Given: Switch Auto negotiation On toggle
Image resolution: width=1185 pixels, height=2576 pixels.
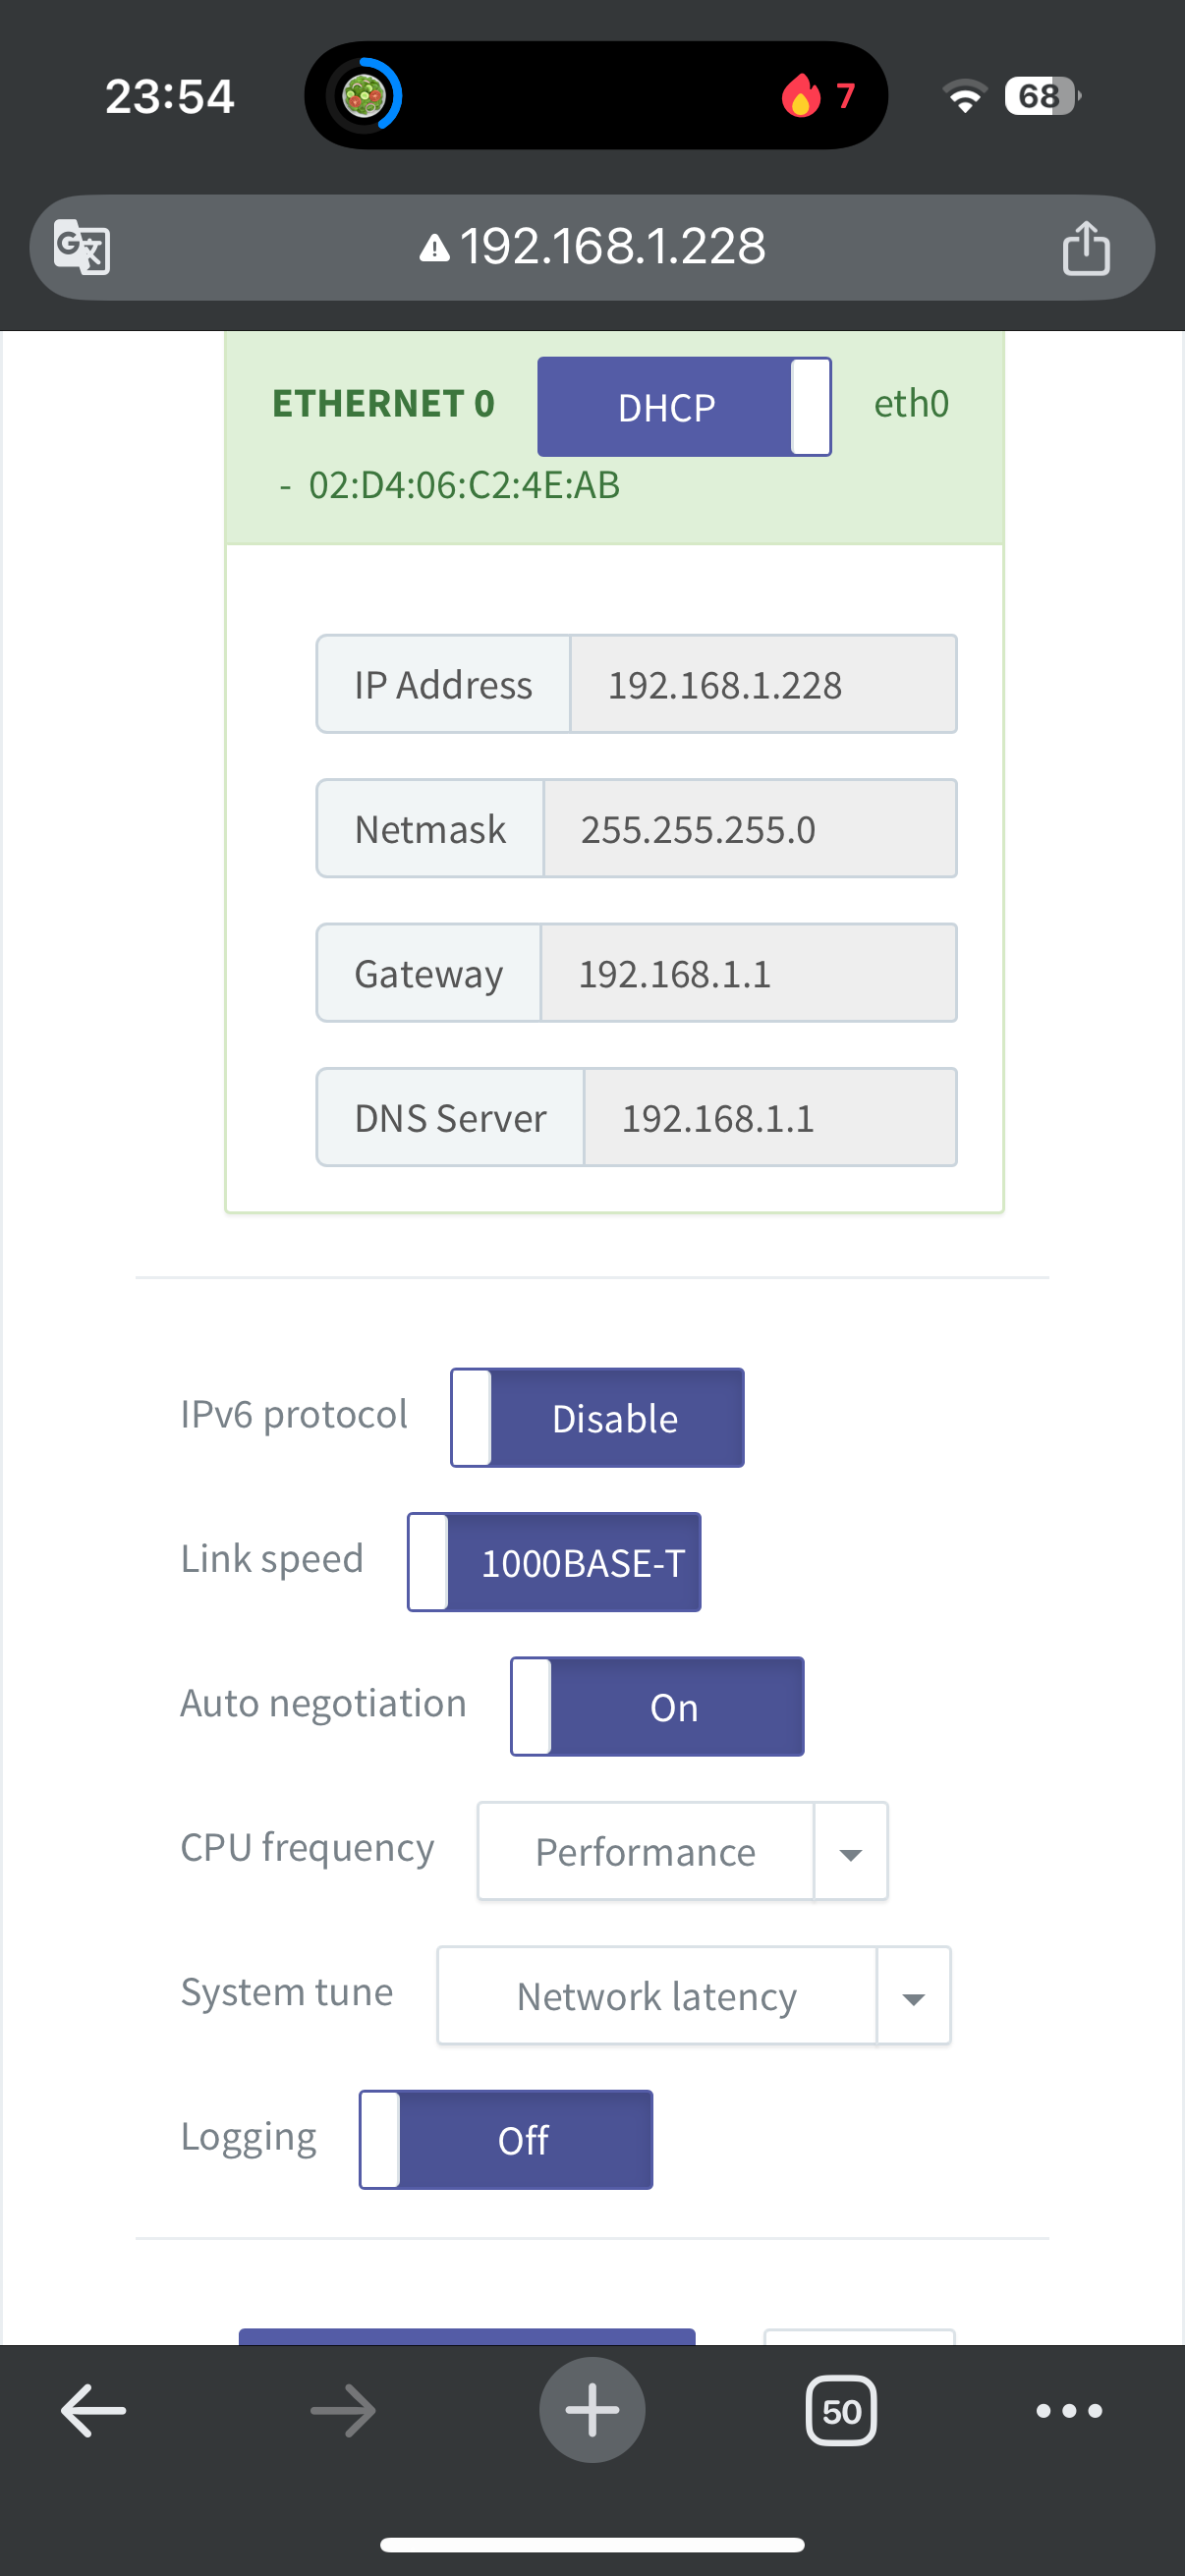Looking at the screenshot, I should coord(657,1707).
